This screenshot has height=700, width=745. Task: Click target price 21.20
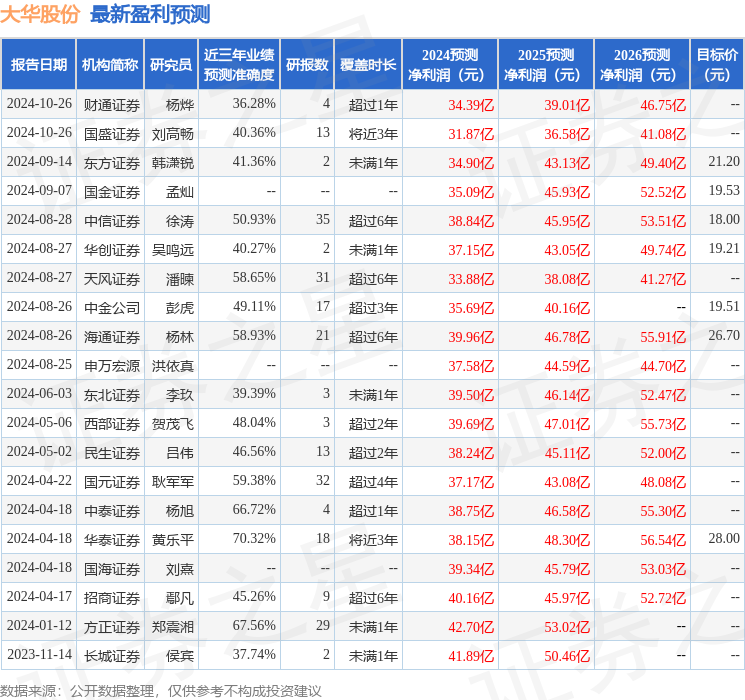724,162
